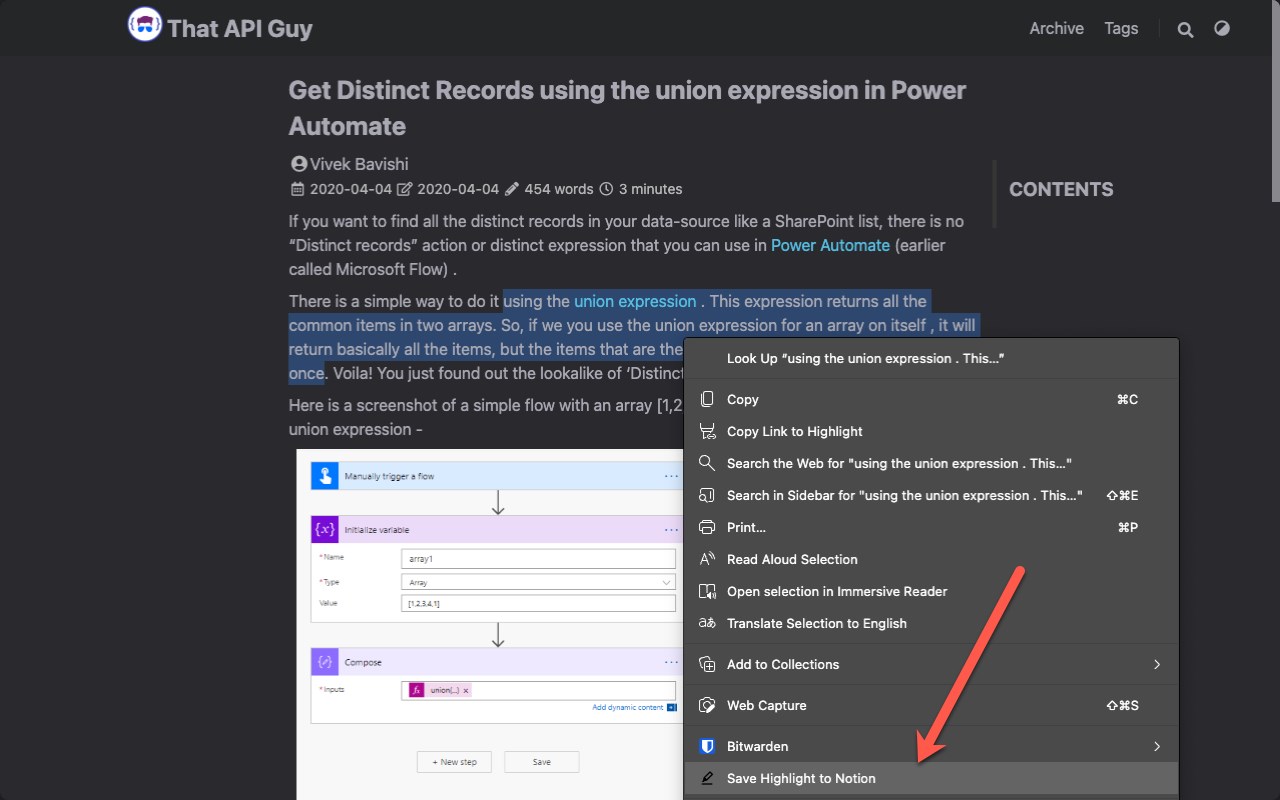This screenshot has width=1280, height=800.
Task: Click the Web Capture icon
Action: click(707, 705)
